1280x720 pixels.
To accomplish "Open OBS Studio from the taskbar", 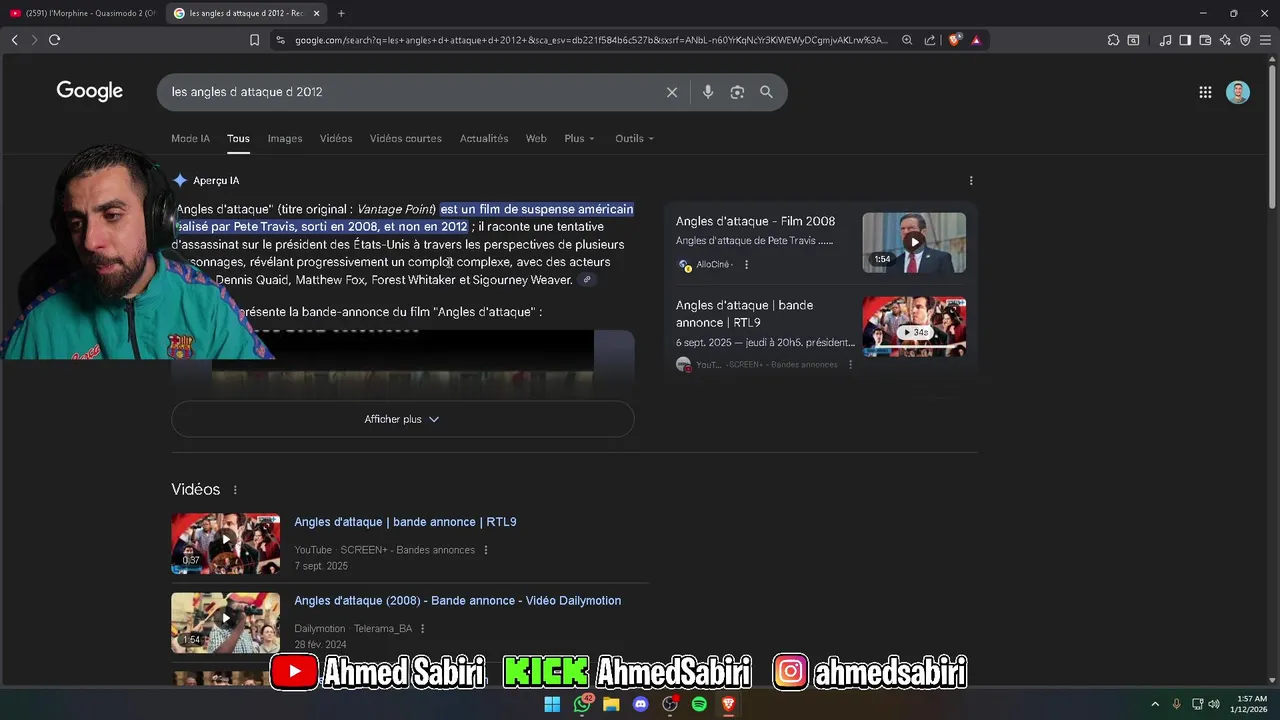I will (x=670, y=705).
